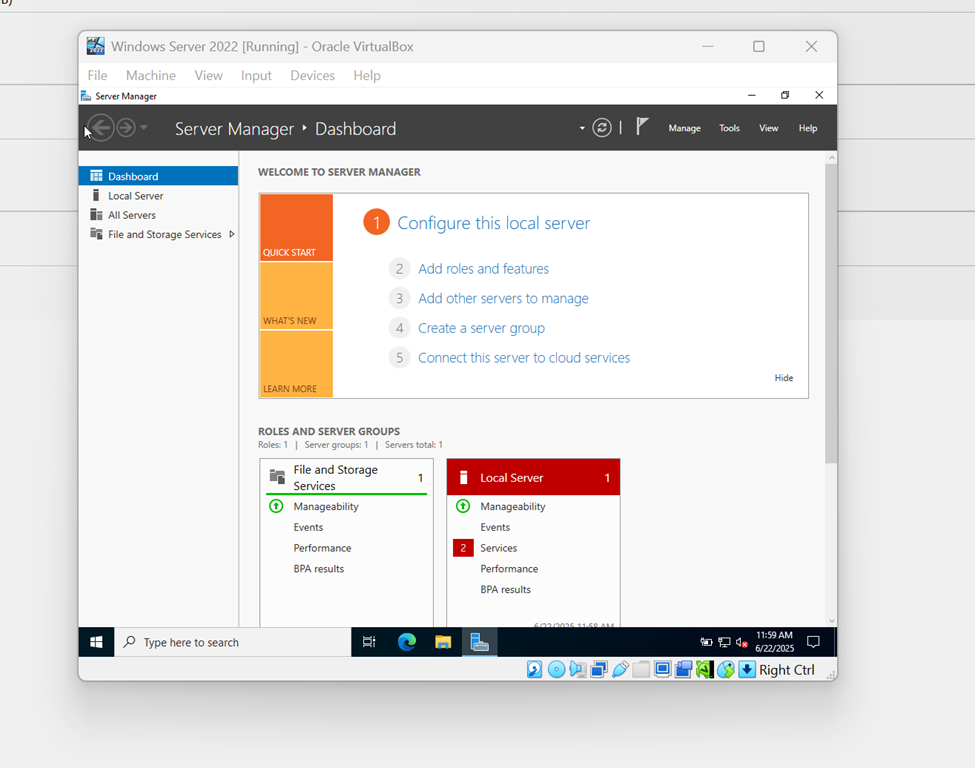Open Performance under the Local Server tile
Viewport: 975px width, 768px height.
(509, 568)
